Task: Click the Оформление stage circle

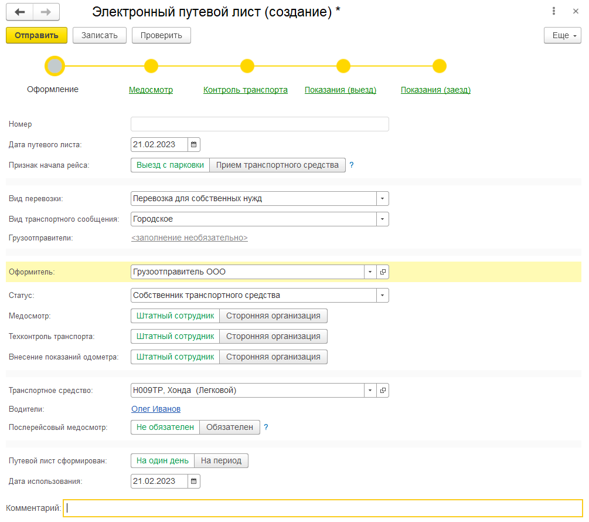Action: tap(55, 66)
